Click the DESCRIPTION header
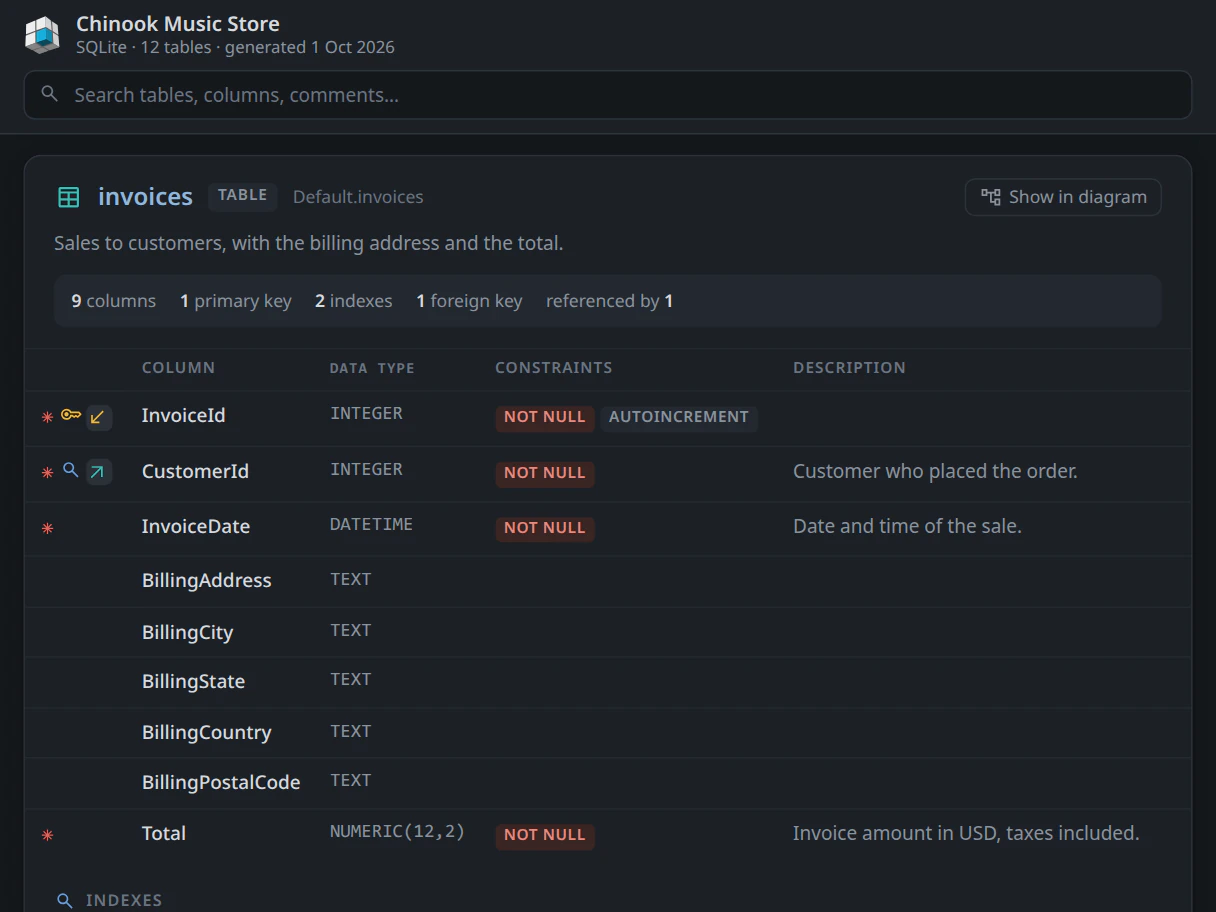The image size is (1216, 912). pos(850,367)
